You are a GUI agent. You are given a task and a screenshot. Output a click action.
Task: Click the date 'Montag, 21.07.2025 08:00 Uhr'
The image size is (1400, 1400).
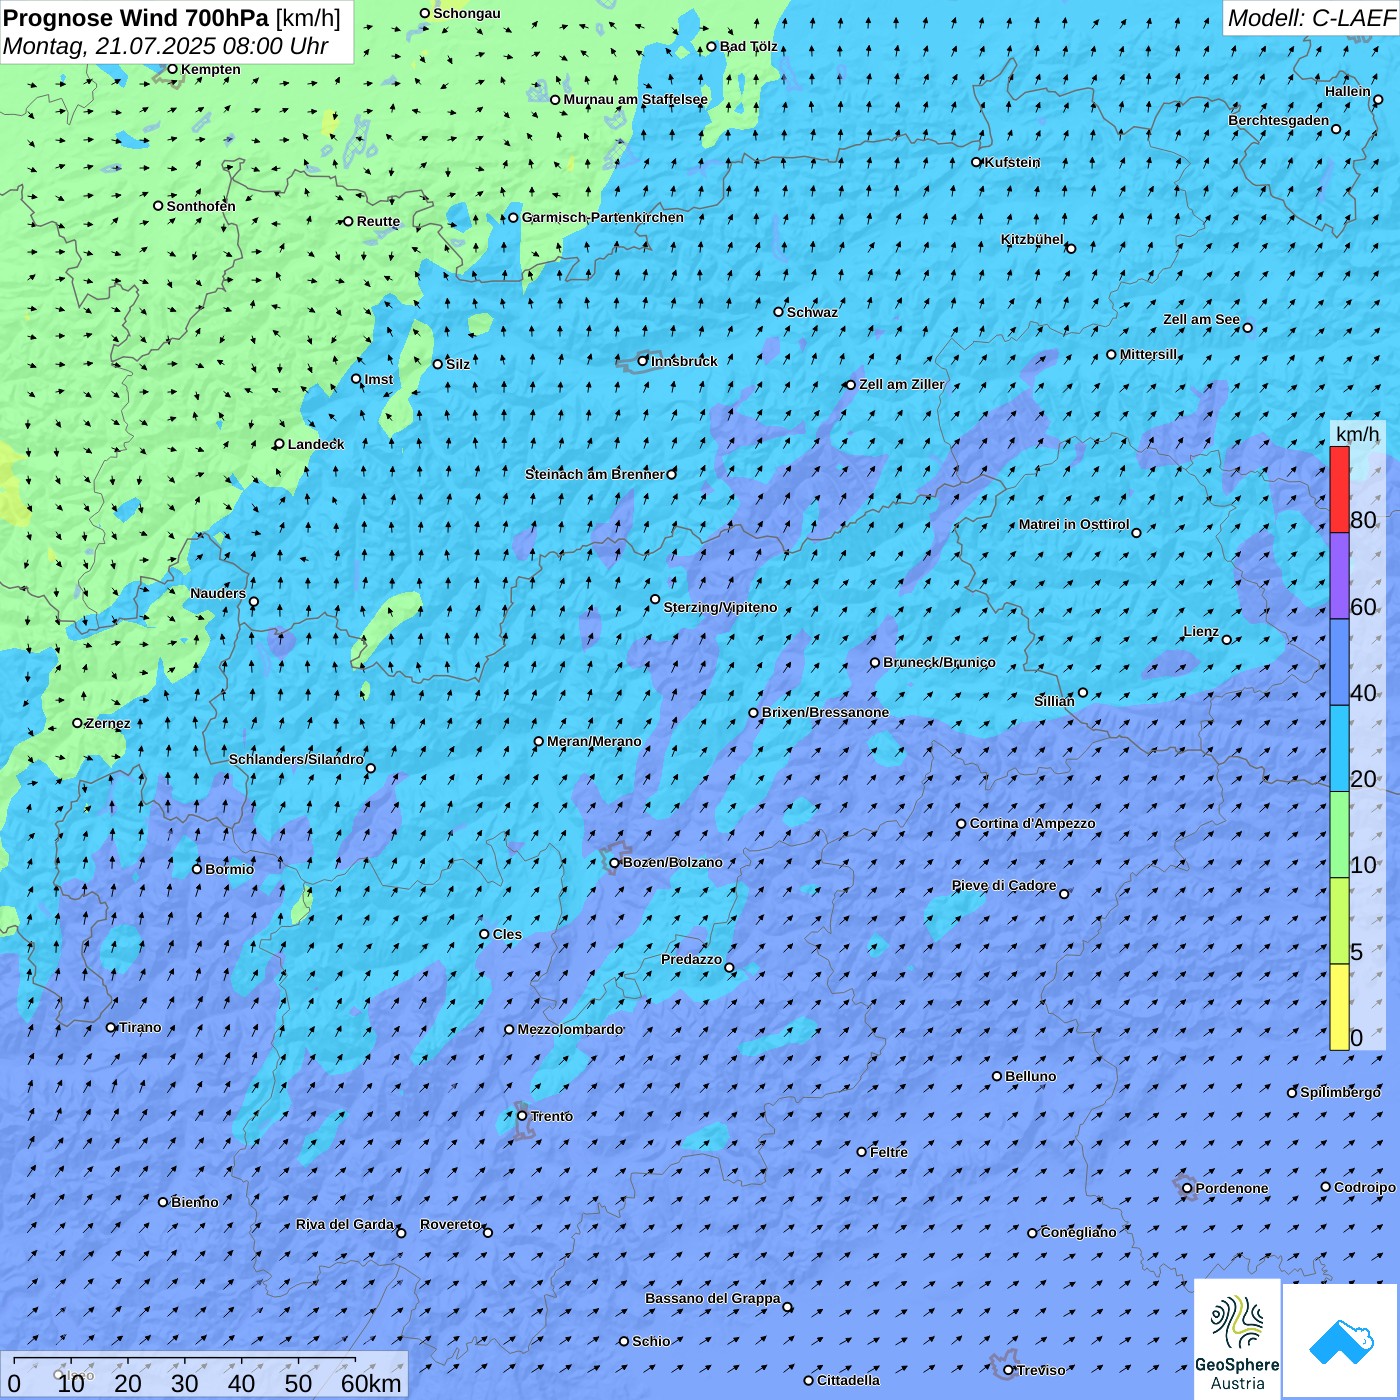click(166, 46)
